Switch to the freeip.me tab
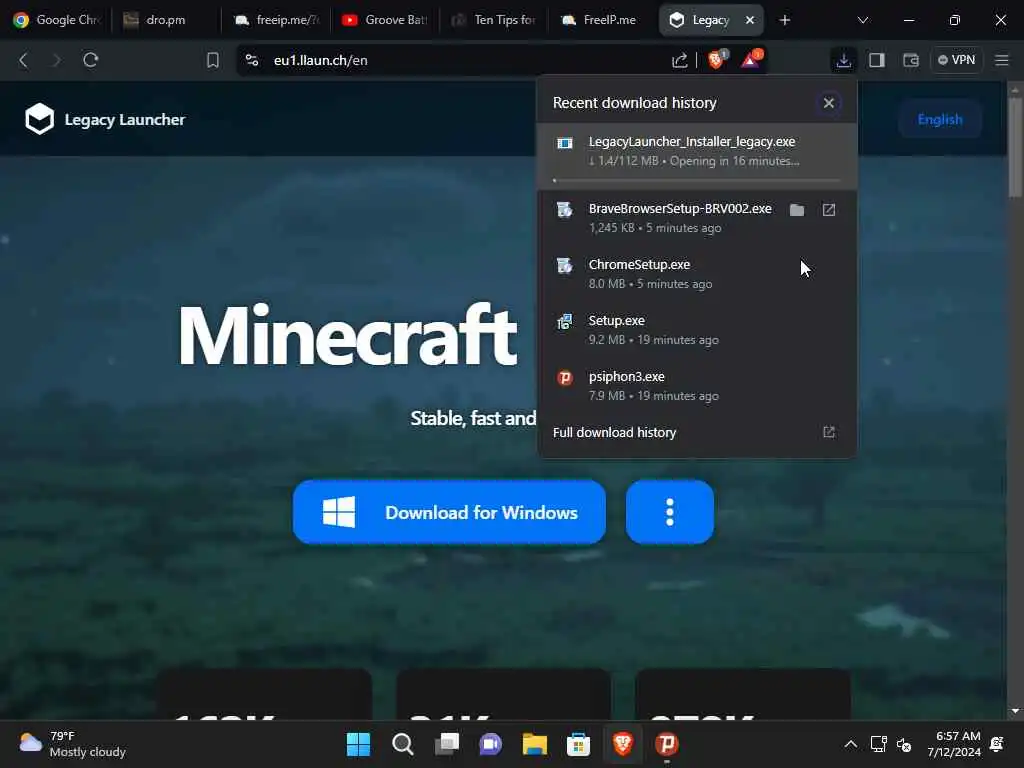The width and height of the screenshot is (1024, 768). (x=276, y=20)
